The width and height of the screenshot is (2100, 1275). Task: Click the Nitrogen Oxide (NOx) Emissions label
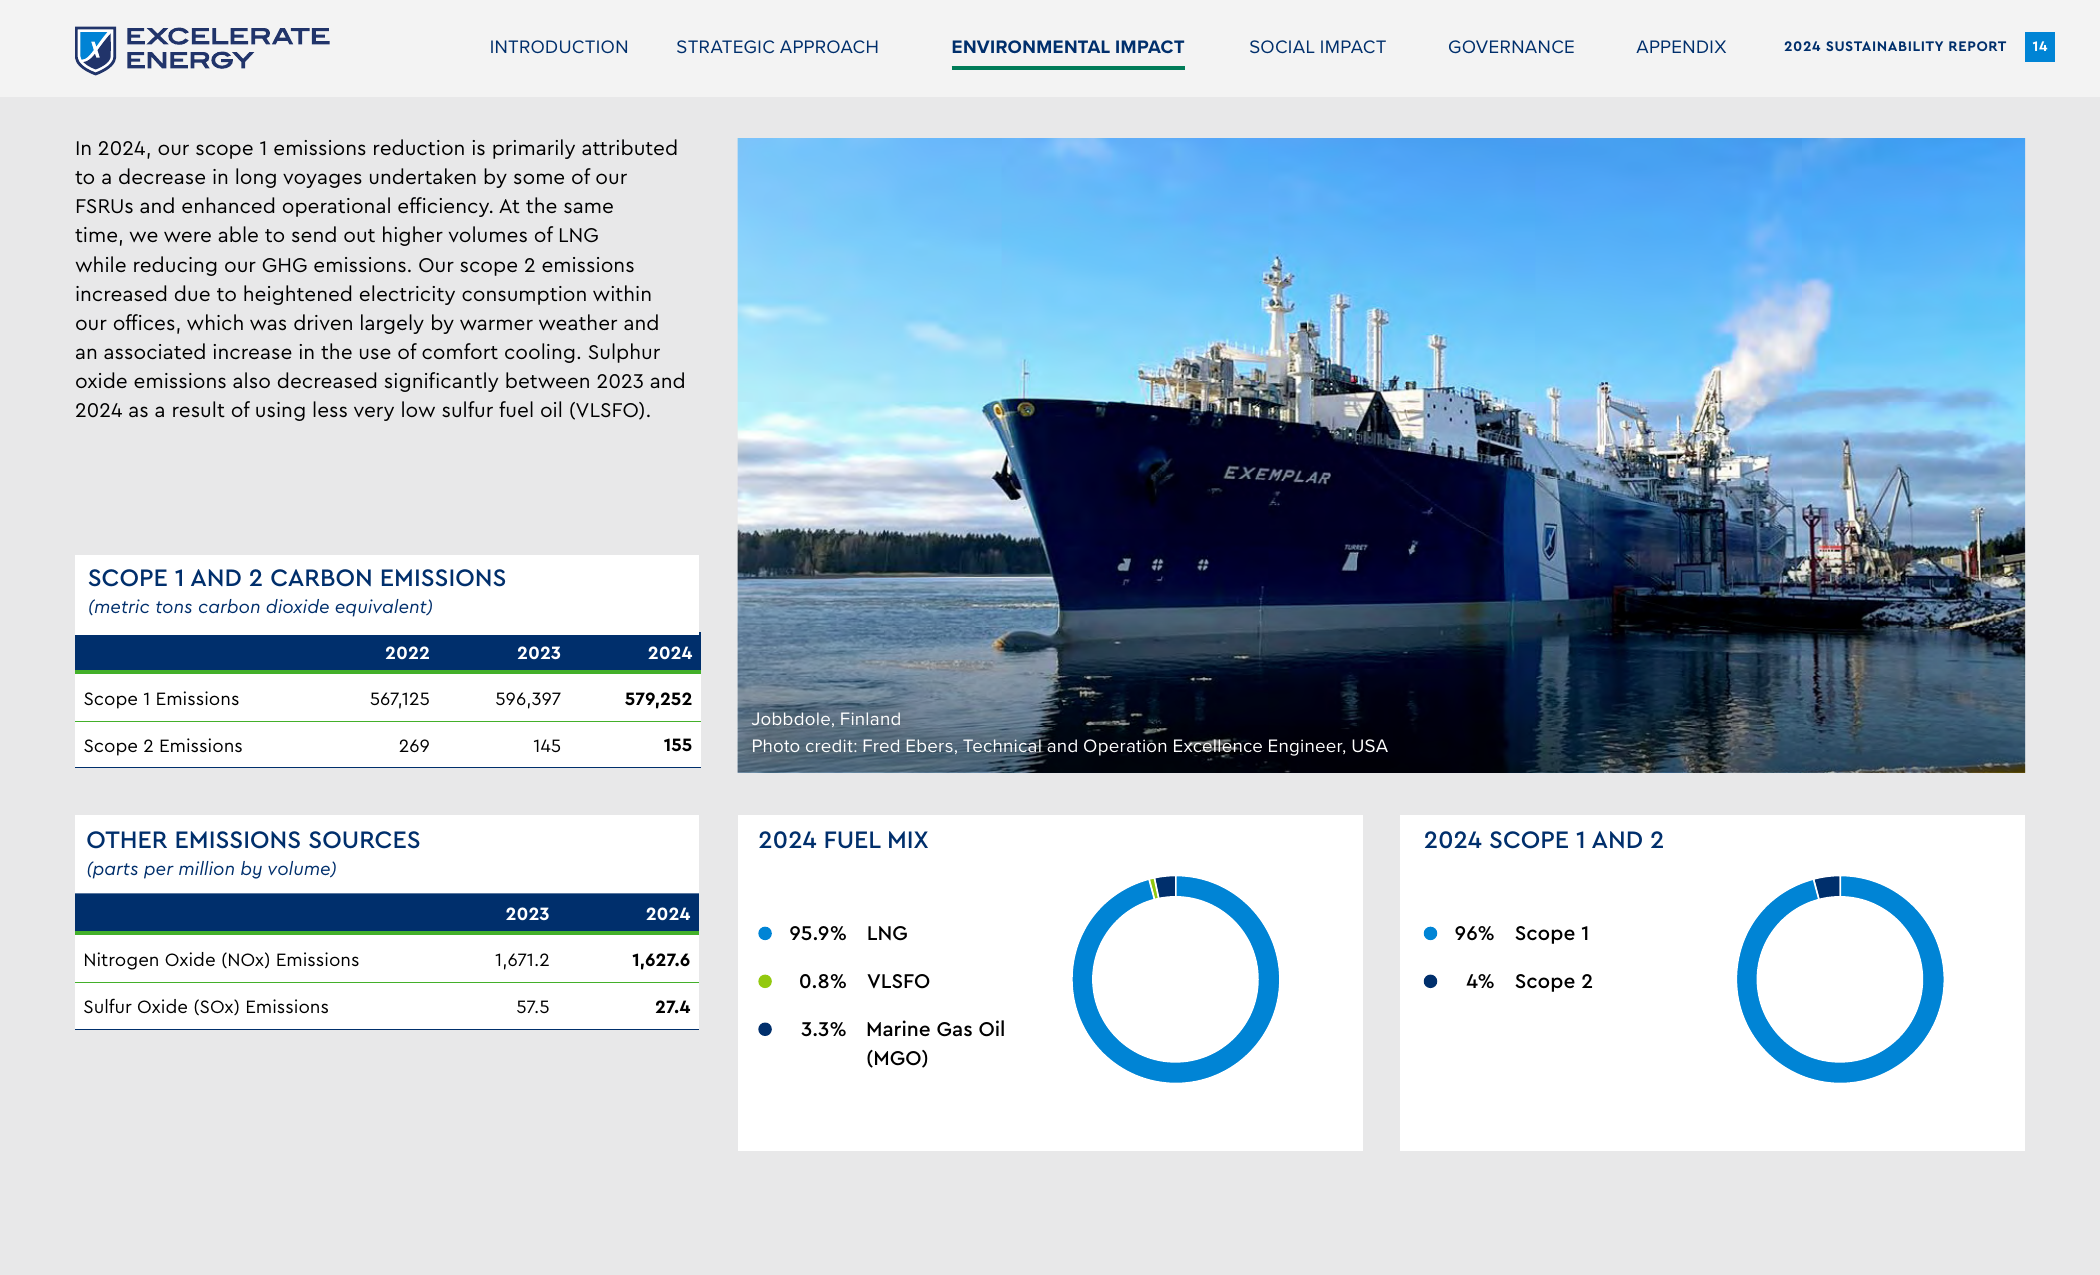[221, 960]
